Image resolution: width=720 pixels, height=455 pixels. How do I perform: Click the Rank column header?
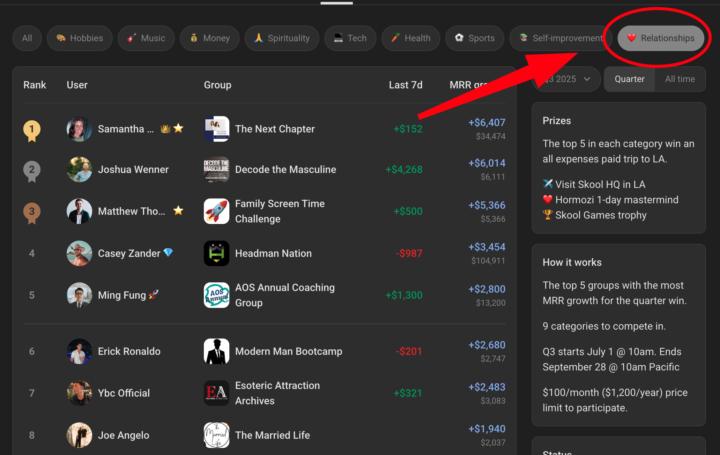pyautogui.click(x=34, y=85)
